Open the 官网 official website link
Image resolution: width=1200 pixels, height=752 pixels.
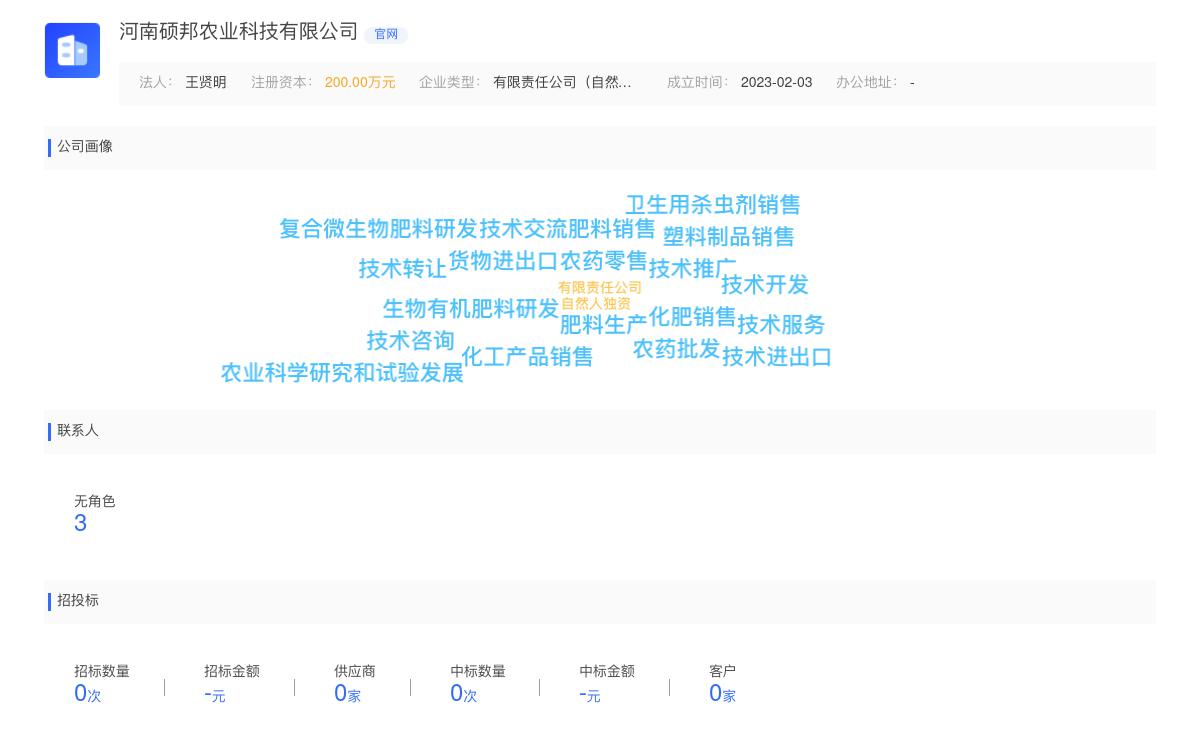386,34
